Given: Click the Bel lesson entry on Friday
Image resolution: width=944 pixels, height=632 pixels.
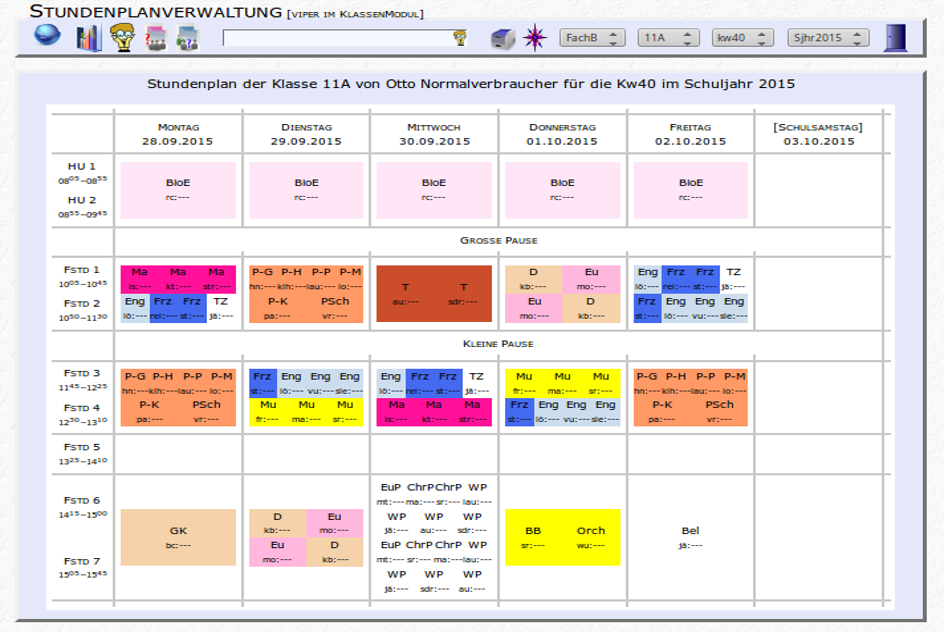Looking at the screenshot, I should [x=690, y=537].
